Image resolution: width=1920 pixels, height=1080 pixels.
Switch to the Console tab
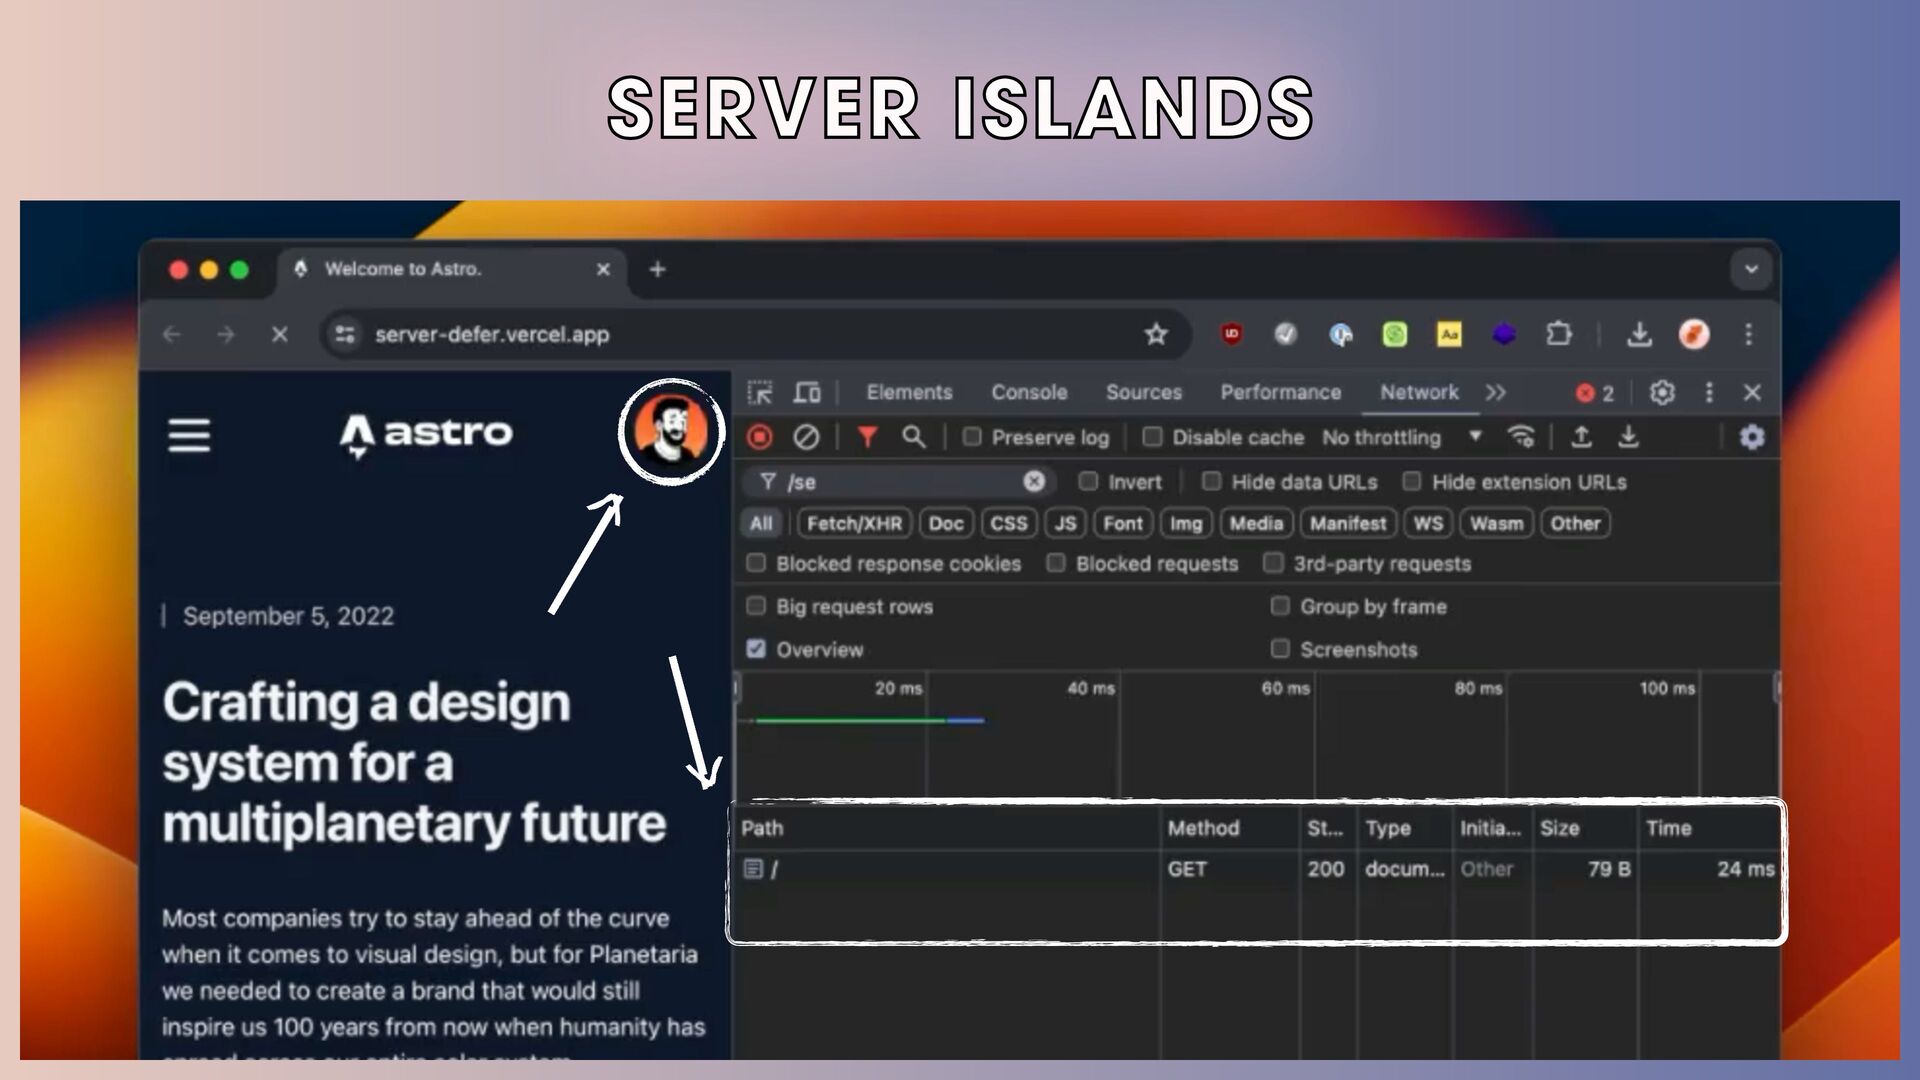pyautogui.click(x=1029, y=392)
